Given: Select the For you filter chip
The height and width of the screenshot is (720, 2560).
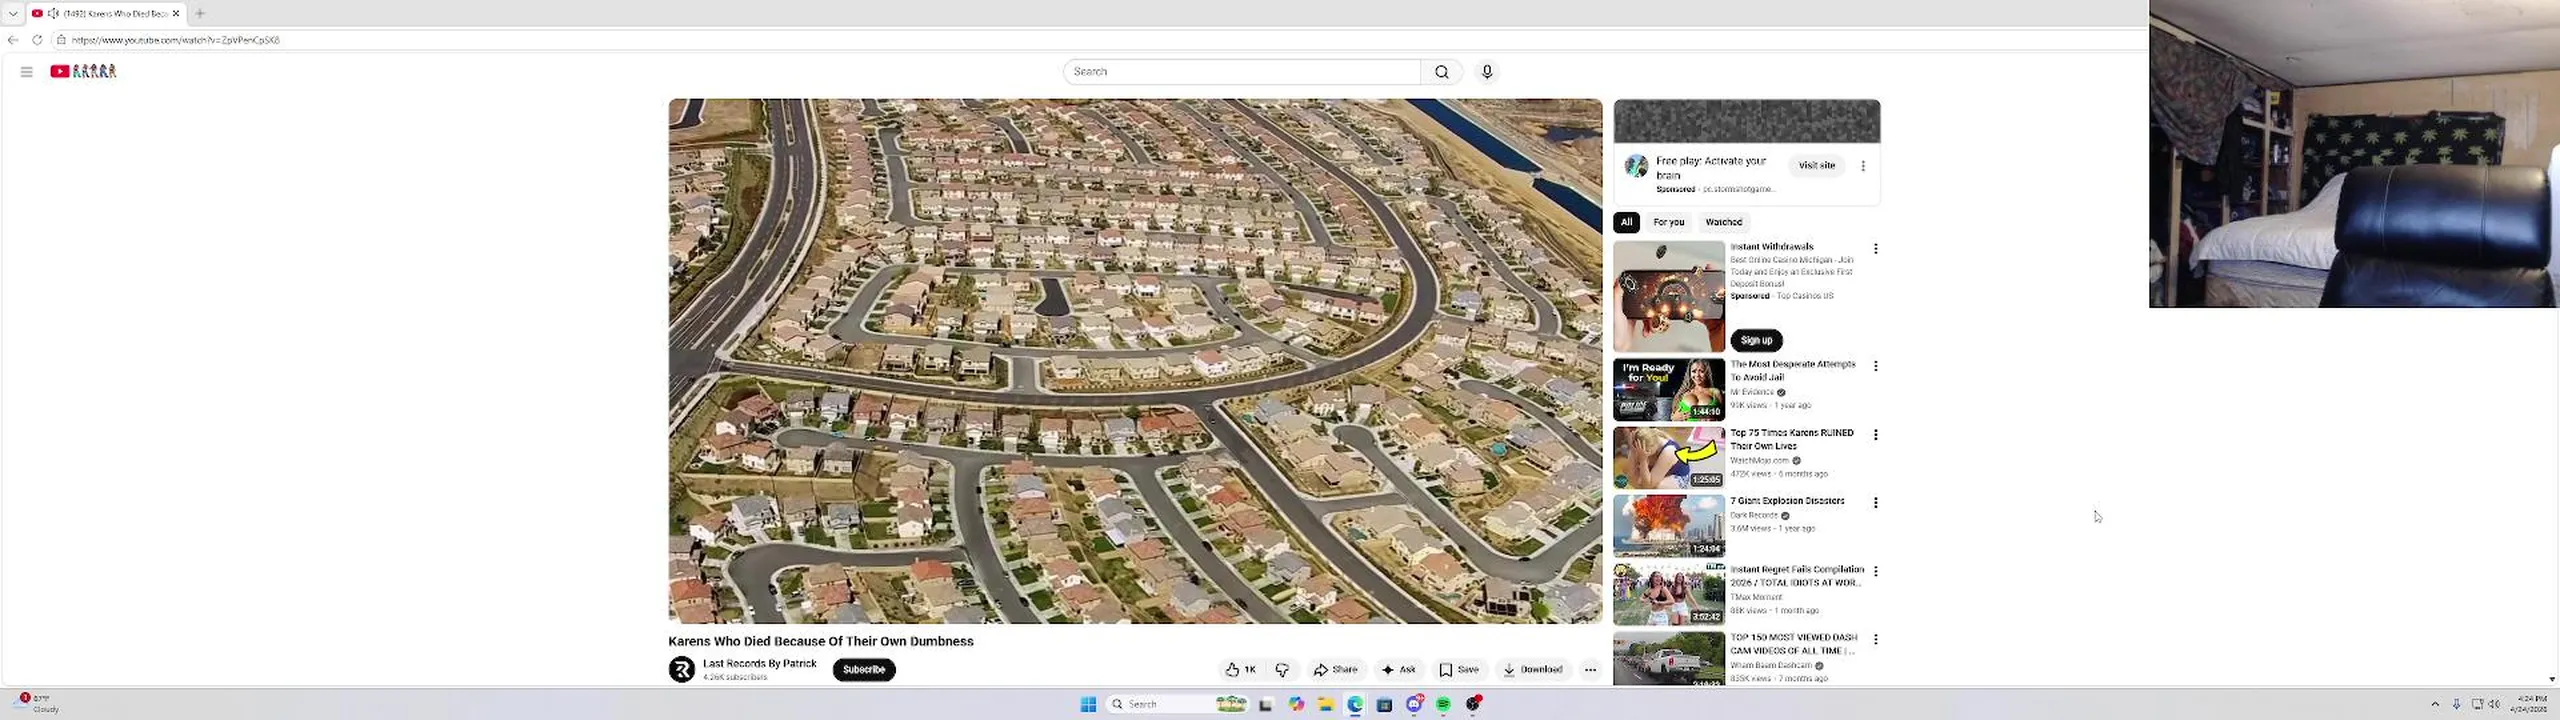Looking at the screenshot, I should [1668, 222].
